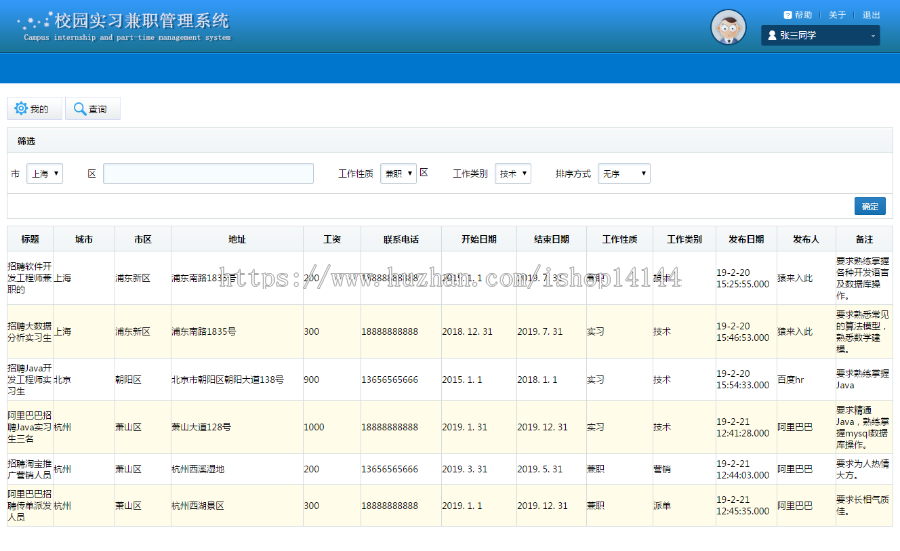Click the 工资 column header
The height and width of the screenshot is (551, 900).
coord(332,239)
